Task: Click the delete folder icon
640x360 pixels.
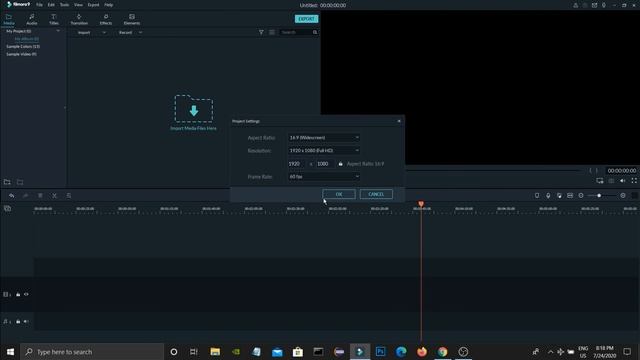Action: (20, 182)
